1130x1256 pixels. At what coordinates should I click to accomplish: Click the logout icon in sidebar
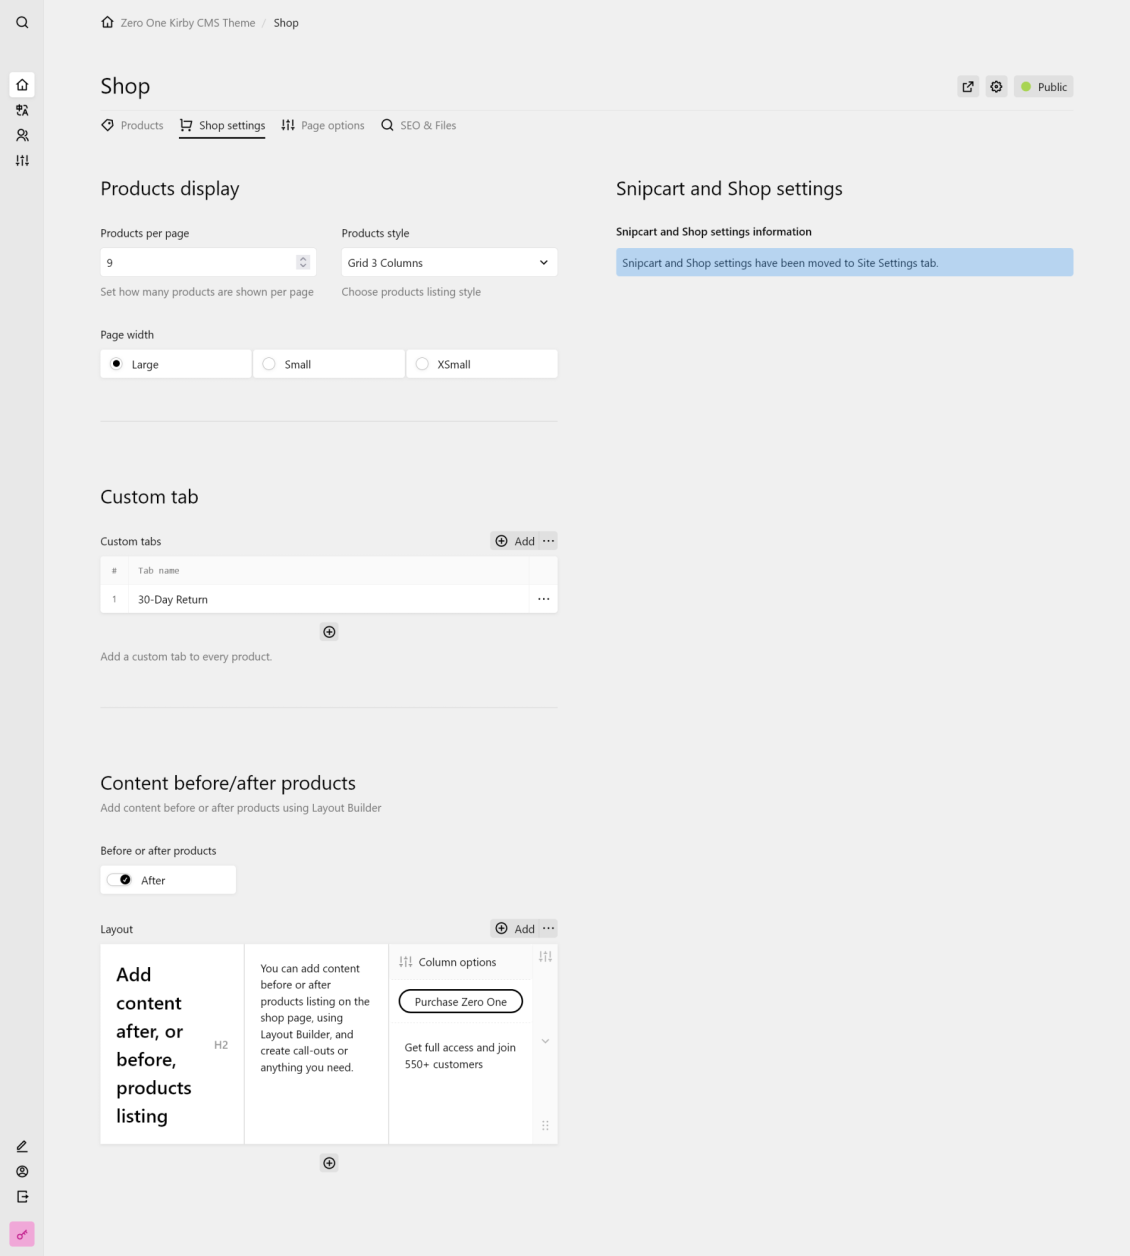[x=22, y=1196]
